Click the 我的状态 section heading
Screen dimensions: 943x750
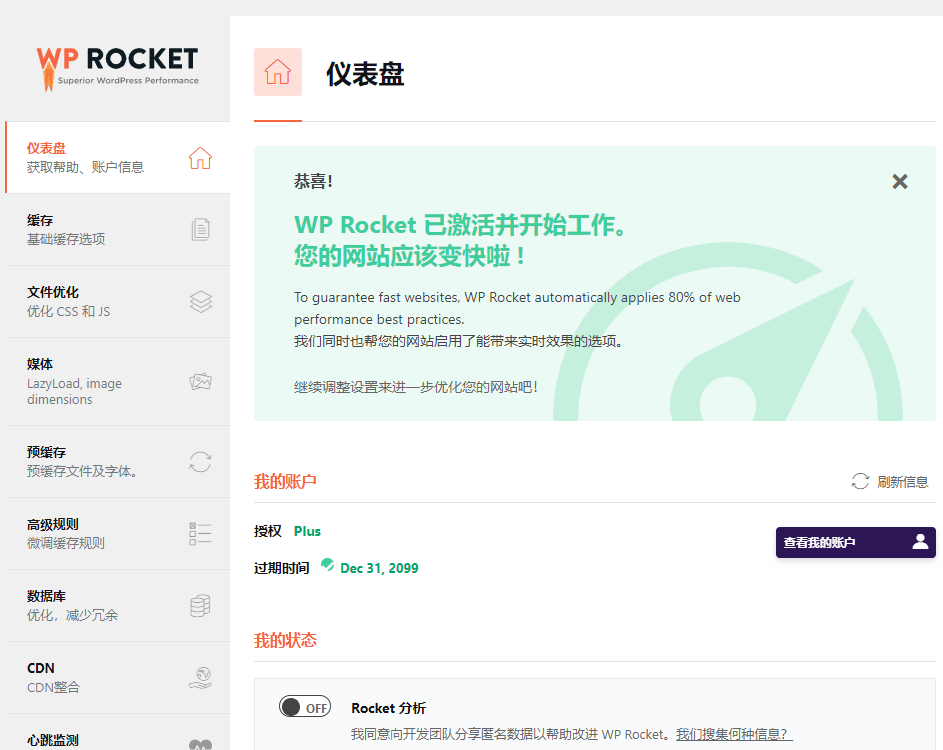point(285,641)
